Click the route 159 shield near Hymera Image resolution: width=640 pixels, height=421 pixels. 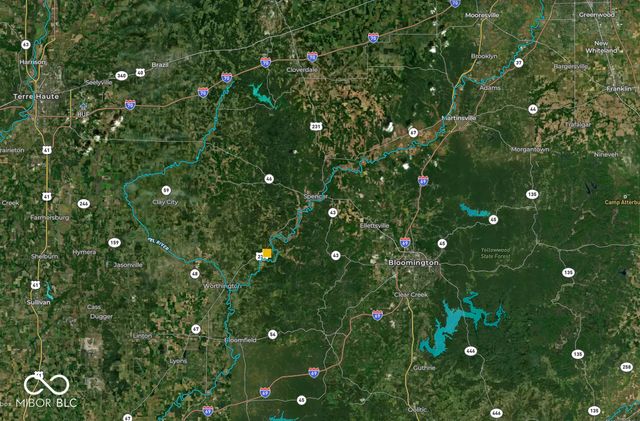(x=114, y=243)
